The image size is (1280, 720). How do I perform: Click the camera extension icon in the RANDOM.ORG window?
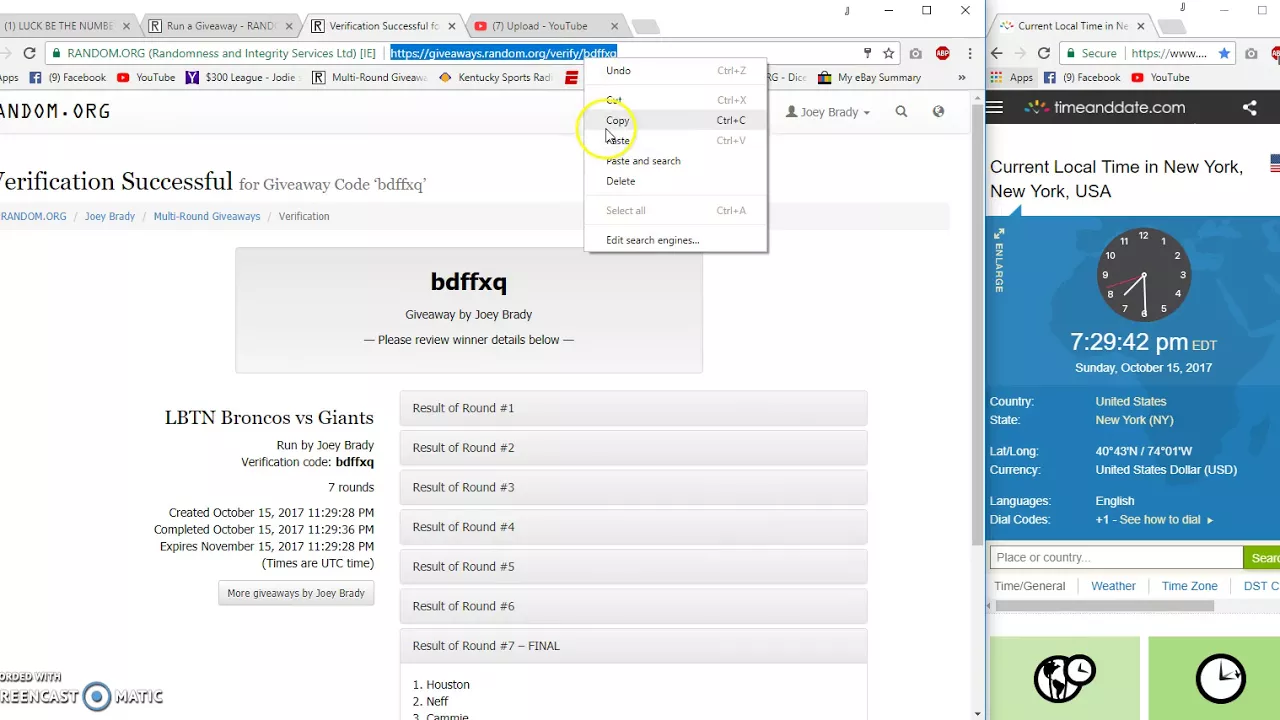click(915, 53)
